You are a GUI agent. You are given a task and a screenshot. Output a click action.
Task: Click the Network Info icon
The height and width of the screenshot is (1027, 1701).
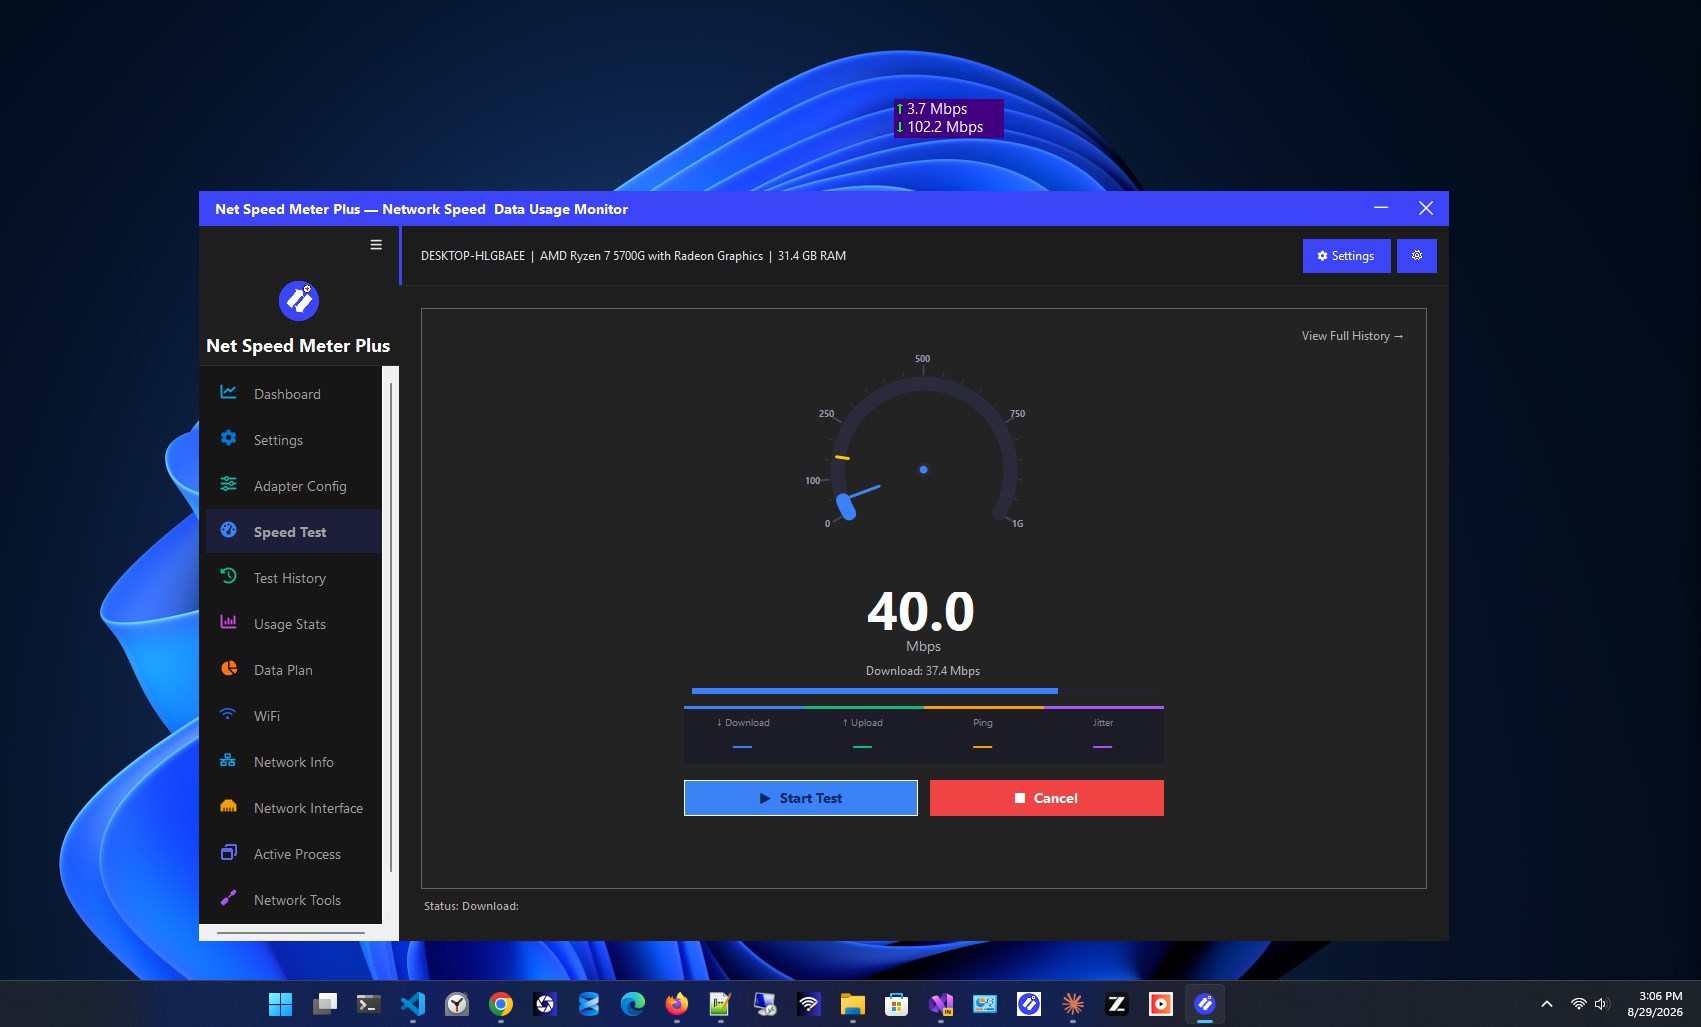click(229, 760)
